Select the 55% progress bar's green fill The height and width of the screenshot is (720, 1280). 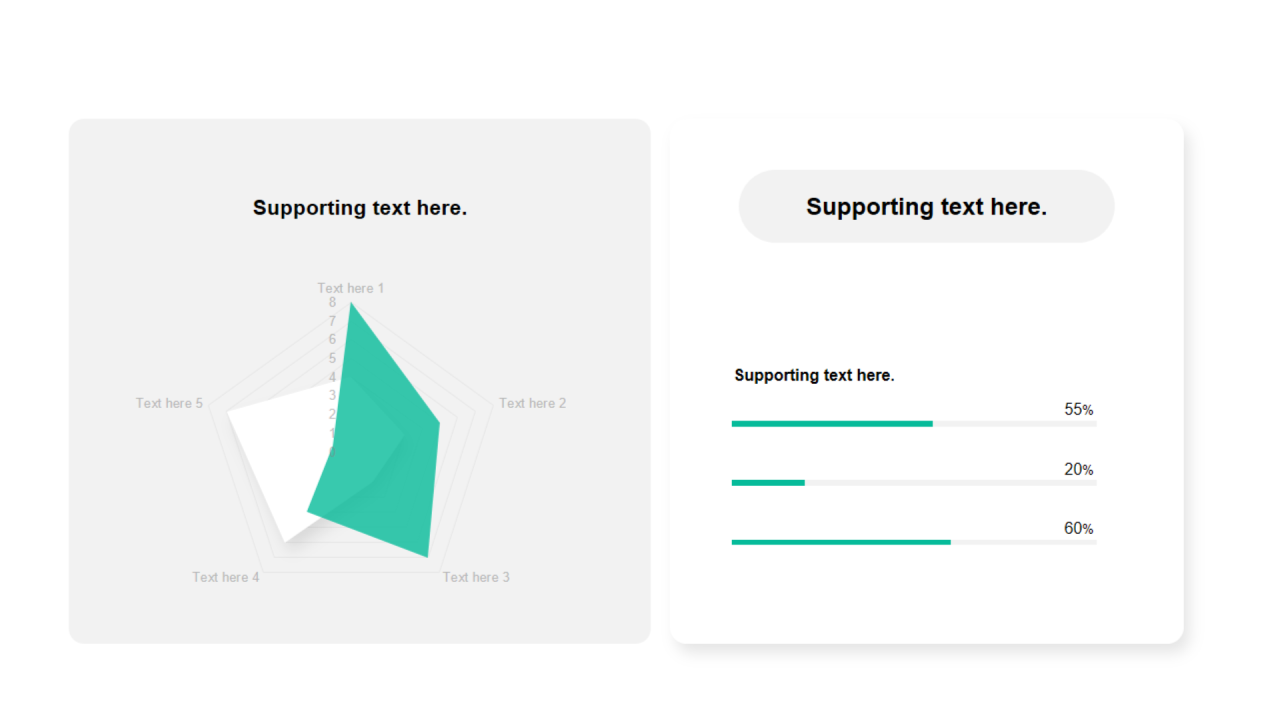832,424
